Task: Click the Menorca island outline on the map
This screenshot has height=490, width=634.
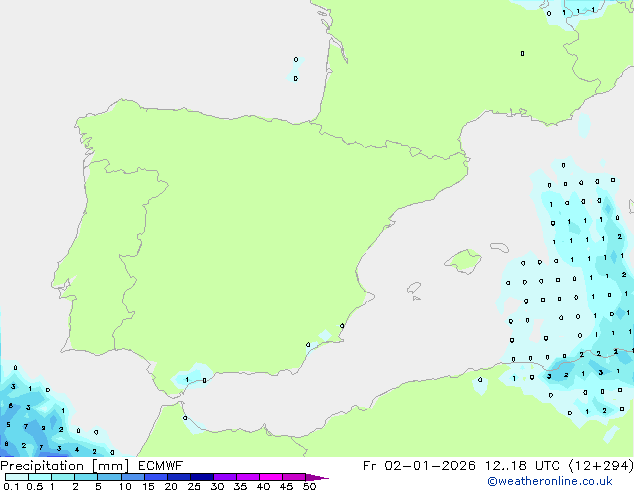Action: coord(499,247)
